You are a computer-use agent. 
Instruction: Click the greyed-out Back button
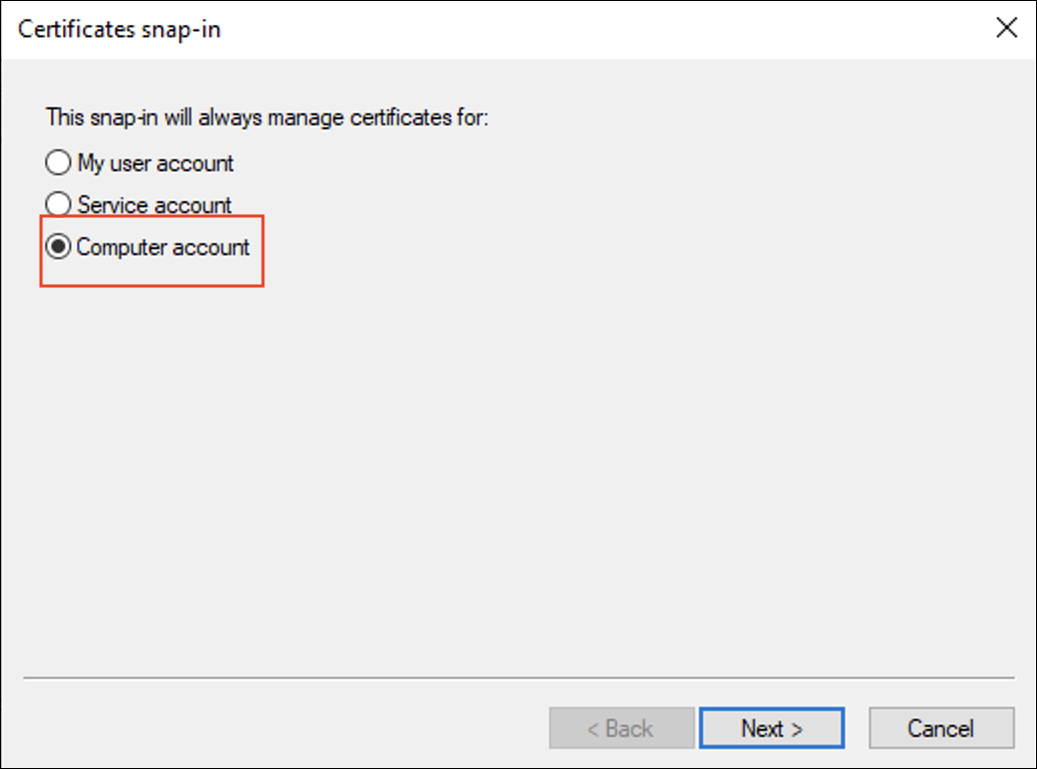click(x=621, y=729)
